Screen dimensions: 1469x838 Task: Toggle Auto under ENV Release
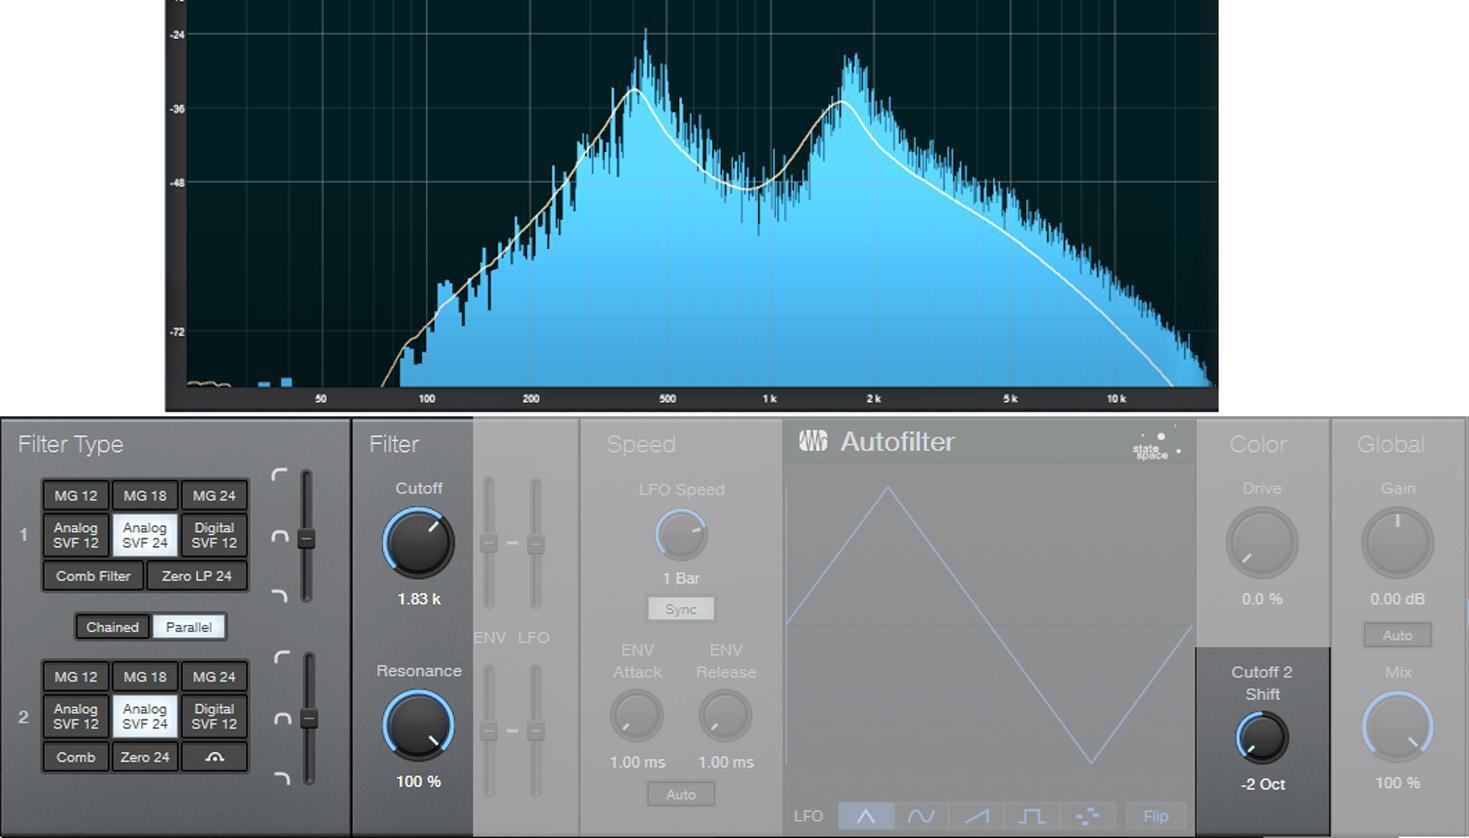pos(681,794)
